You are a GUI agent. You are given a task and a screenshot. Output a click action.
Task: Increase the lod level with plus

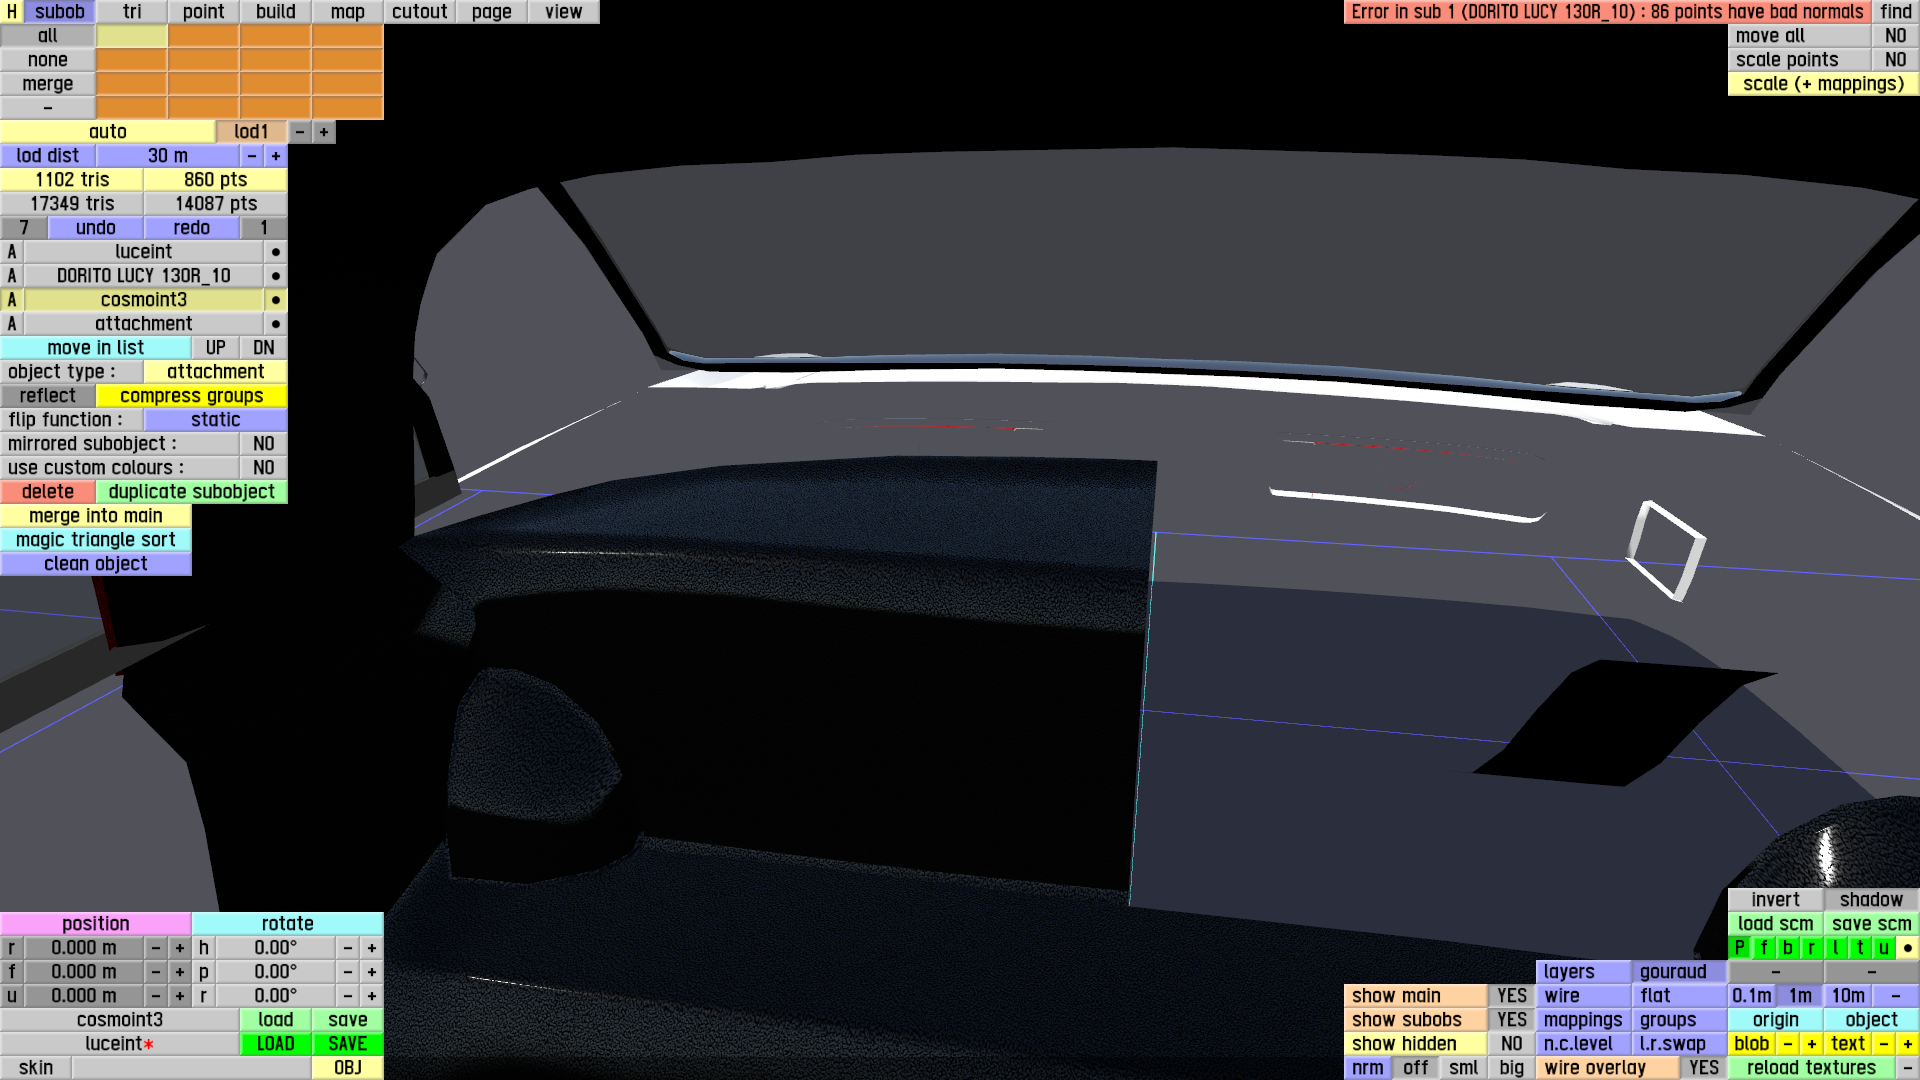pyautogui.click(x=323, y=132)
